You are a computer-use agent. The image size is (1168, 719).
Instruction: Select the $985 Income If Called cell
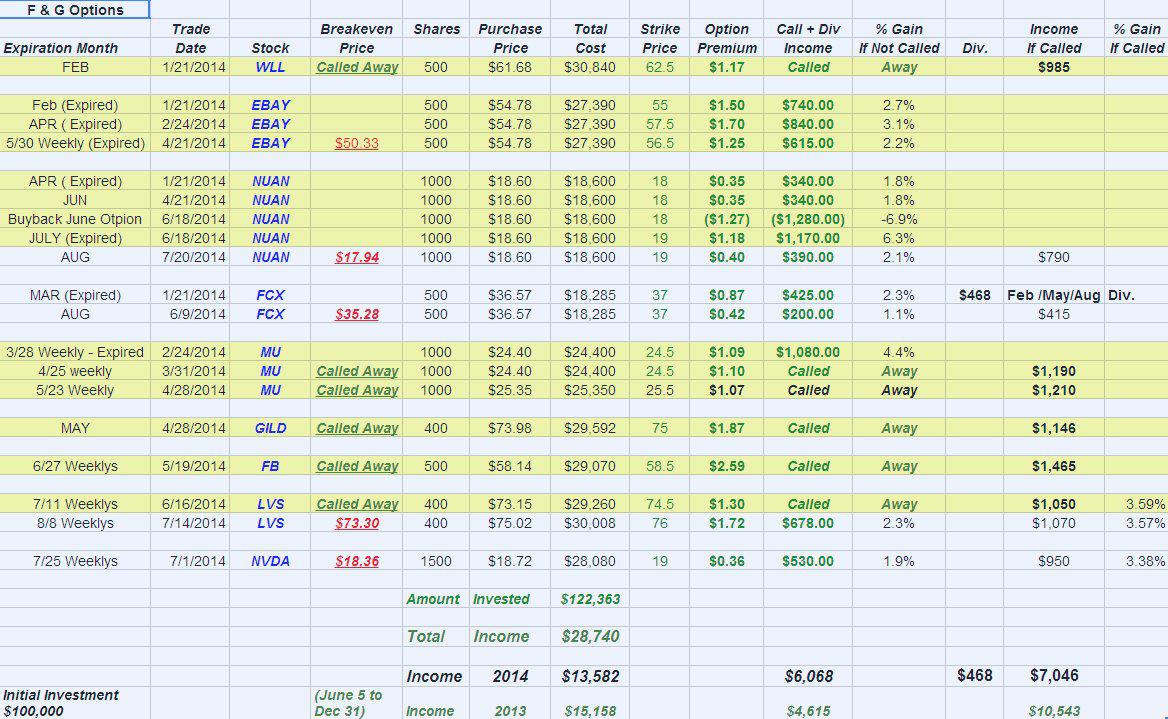click(1054, 67)
